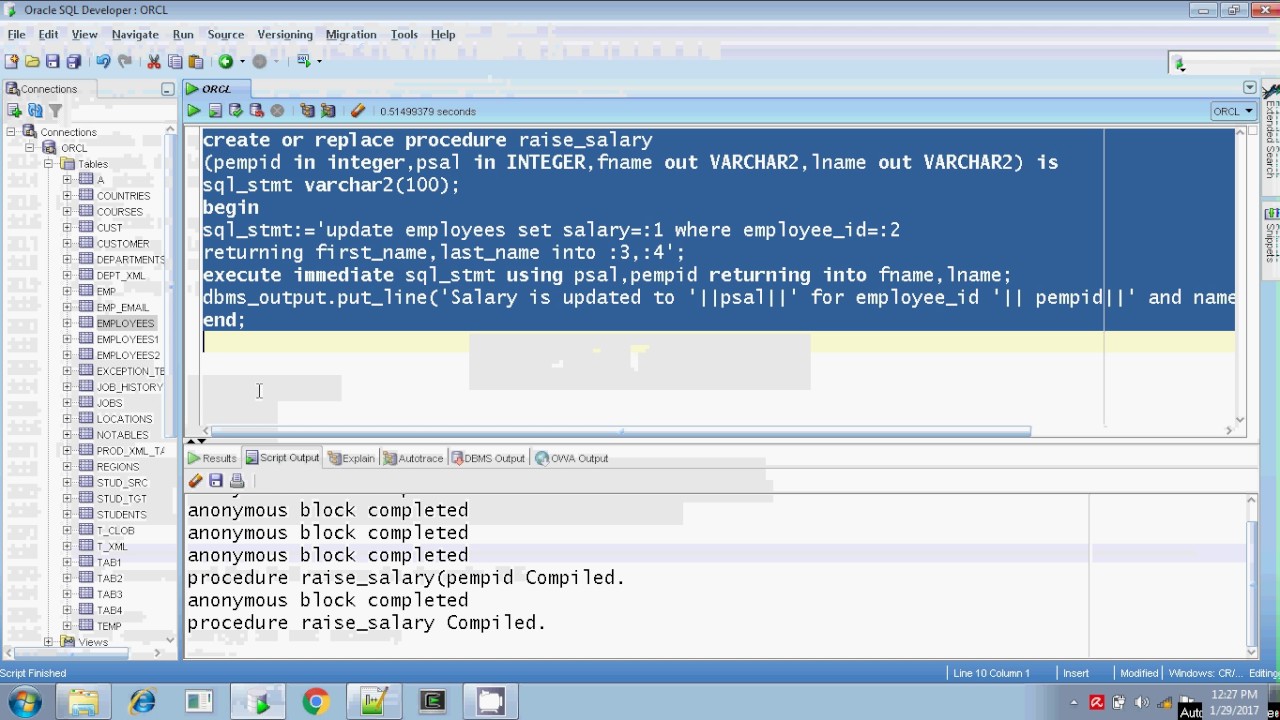Click the Paste clipboard icon

coord(196,61)
